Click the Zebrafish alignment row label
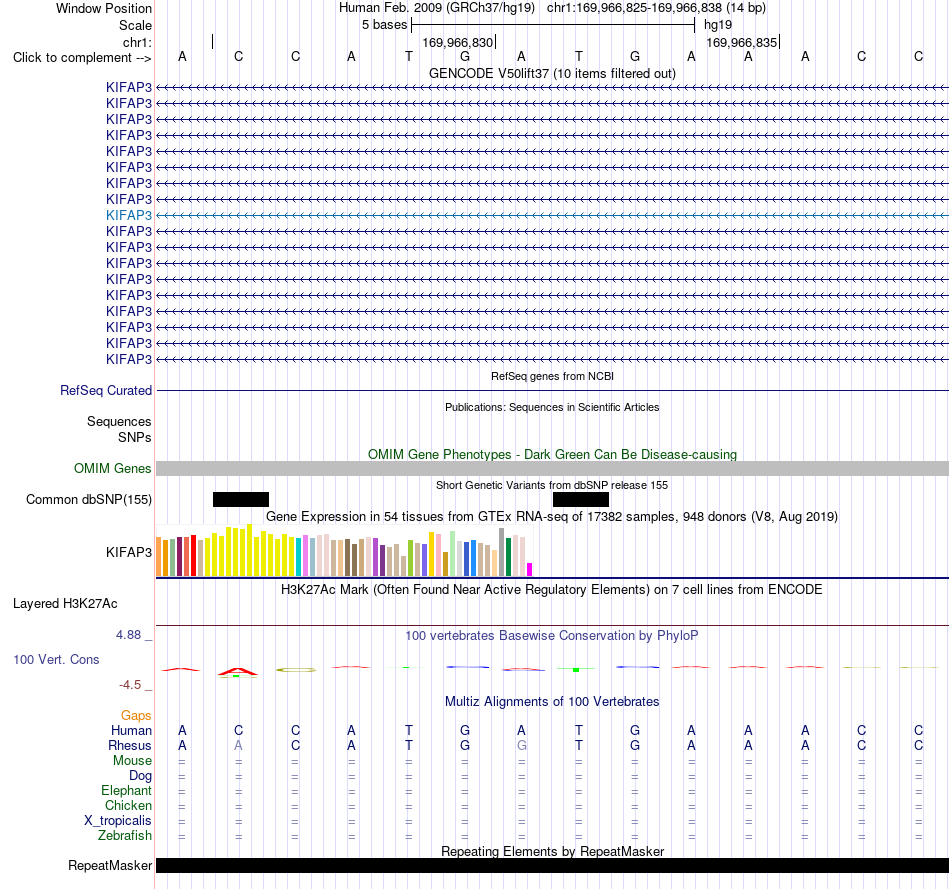Screen dimensions: 950x889 [125, 835]
